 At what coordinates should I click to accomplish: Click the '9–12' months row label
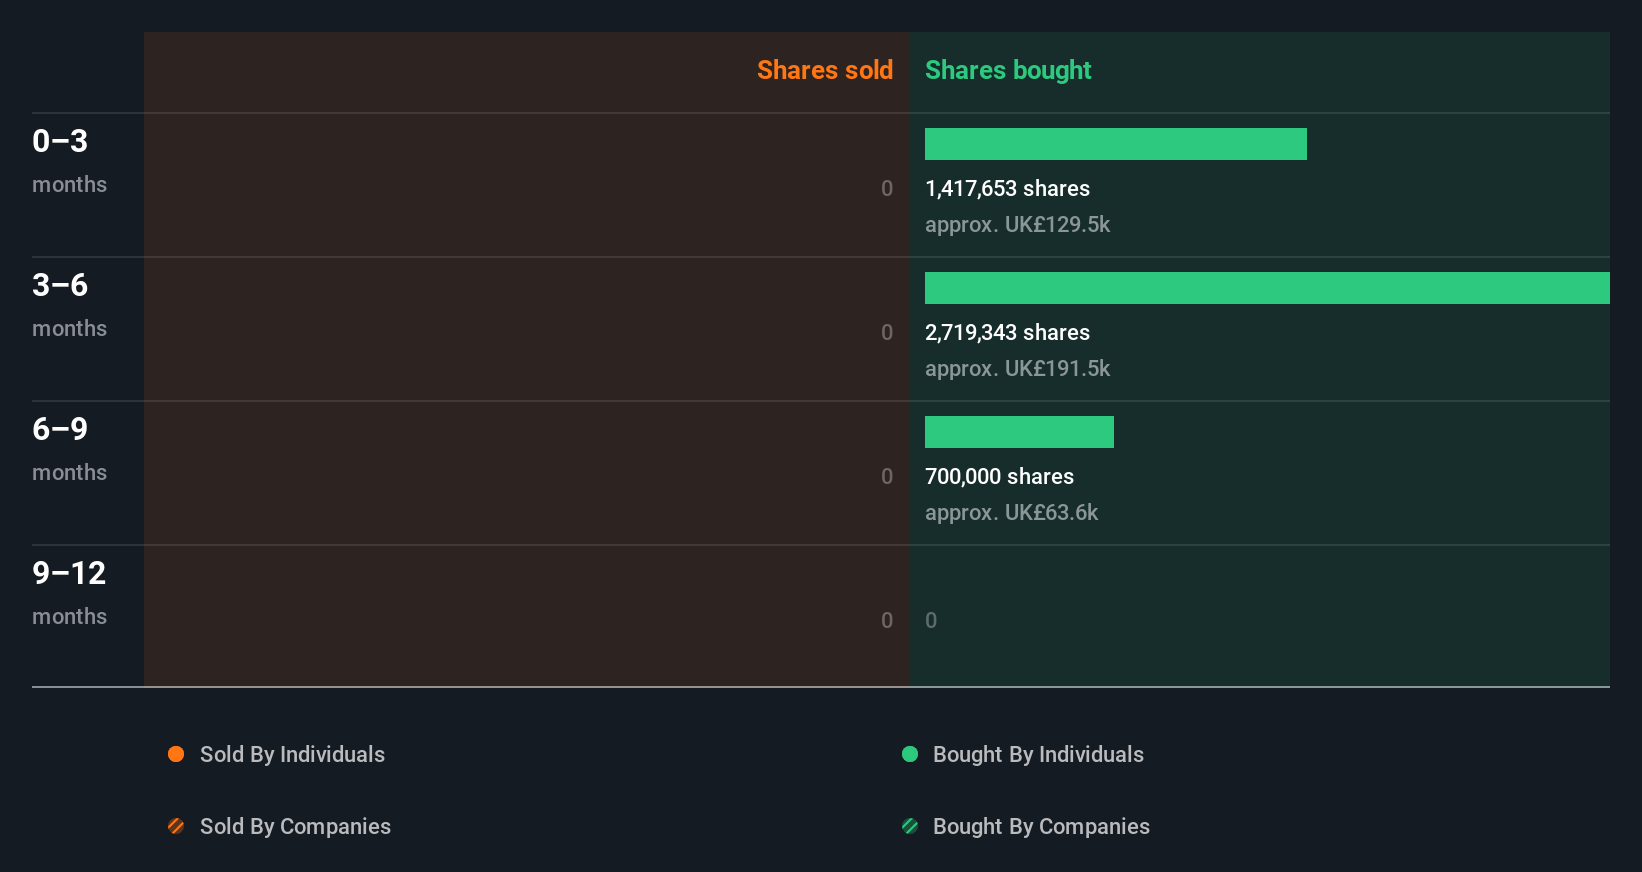point(69,573)
